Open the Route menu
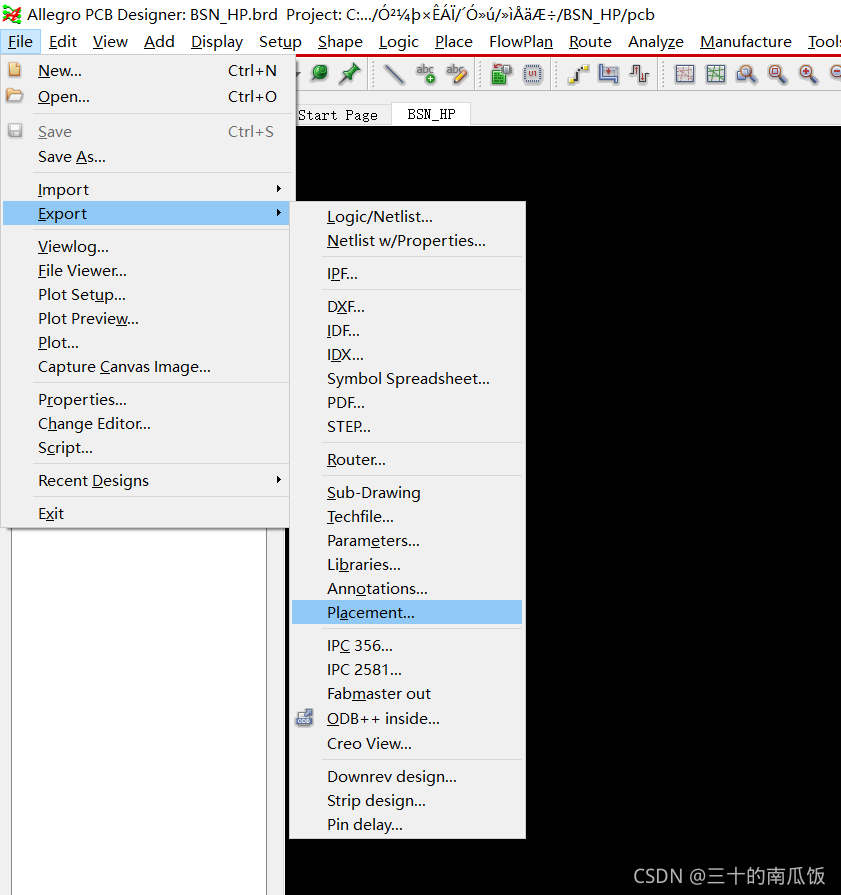The height and width of the screenshot is (895, 841). 590,41
